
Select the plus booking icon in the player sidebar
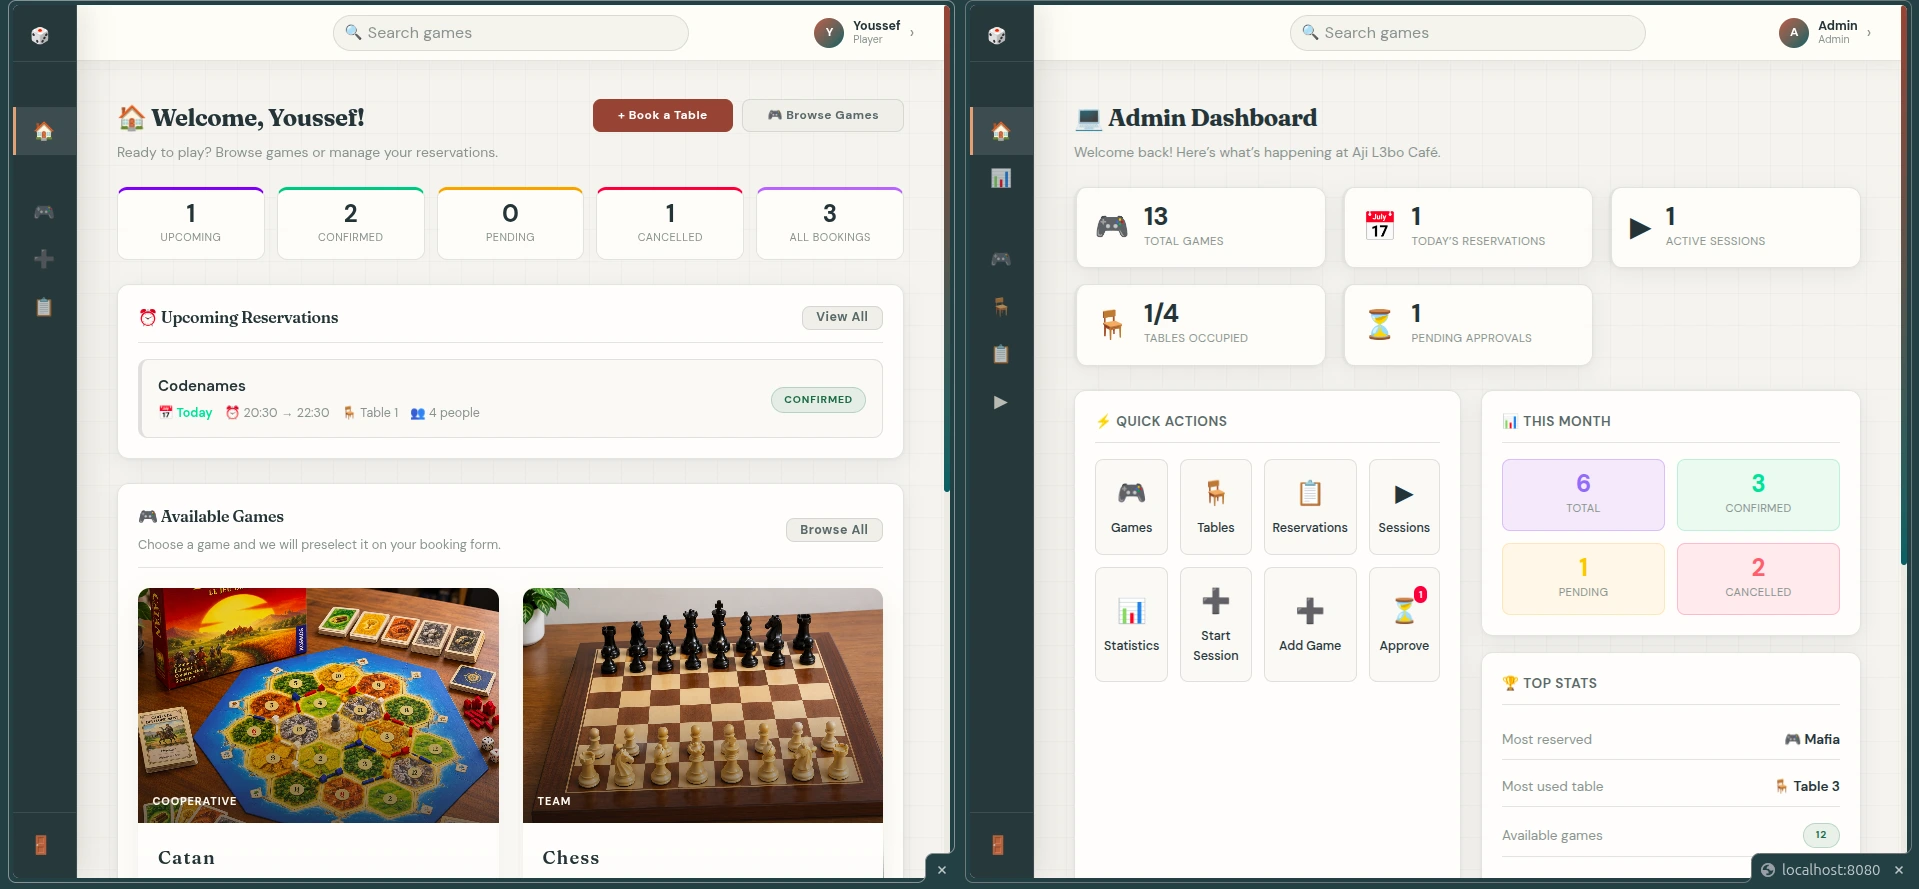pyautogui.click(x=44, y=259)
